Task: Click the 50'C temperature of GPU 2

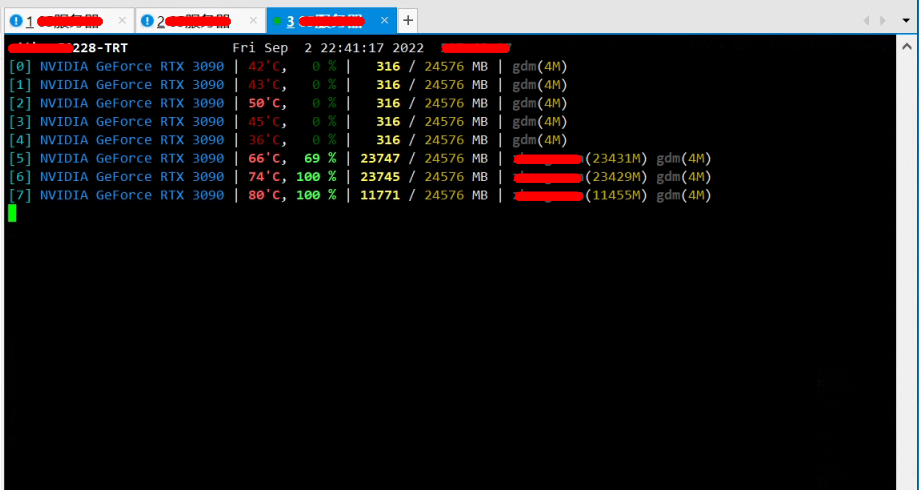Action: tap(264, 103)
